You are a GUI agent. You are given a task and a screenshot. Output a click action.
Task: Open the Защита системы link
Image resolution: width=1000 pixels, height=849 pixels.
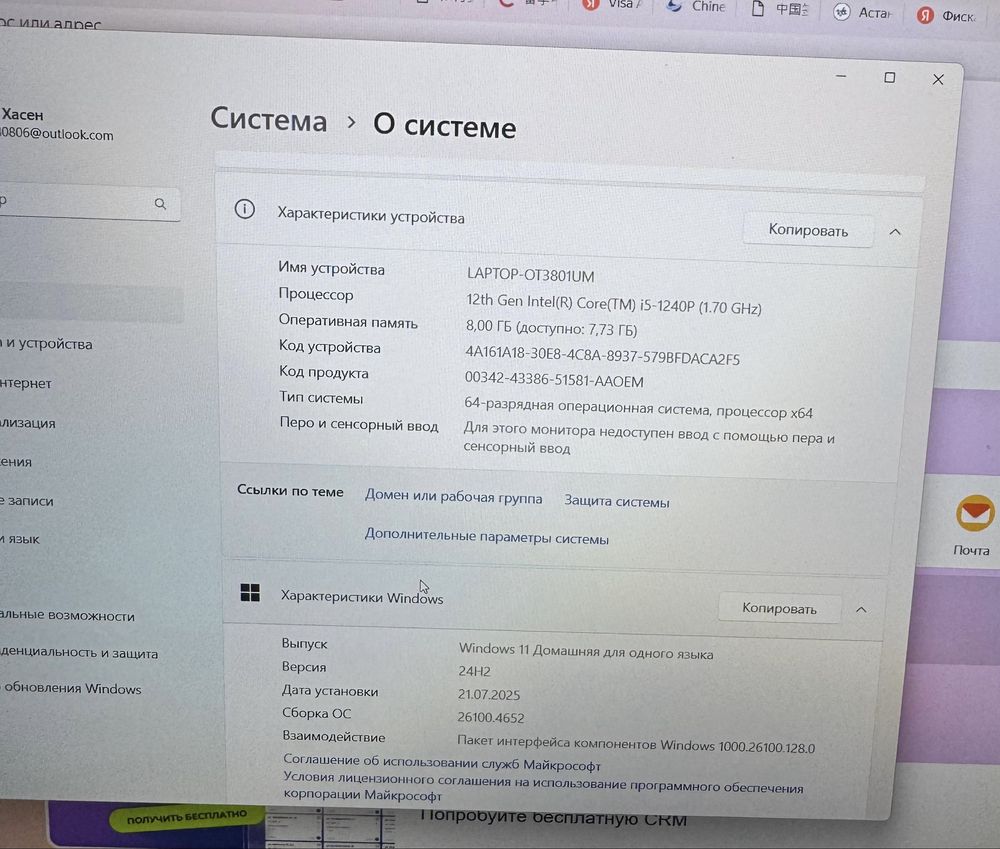point(617,502)
